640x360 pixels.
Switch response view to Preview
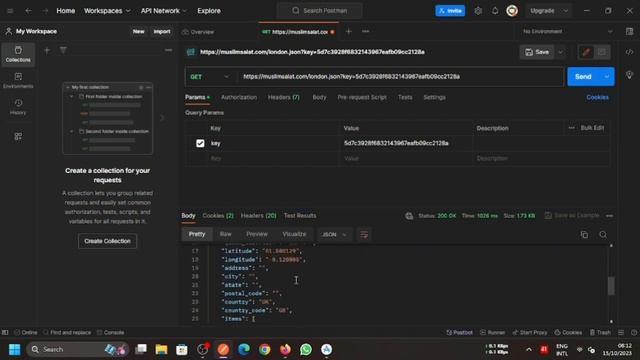click(x=257, y=234)
